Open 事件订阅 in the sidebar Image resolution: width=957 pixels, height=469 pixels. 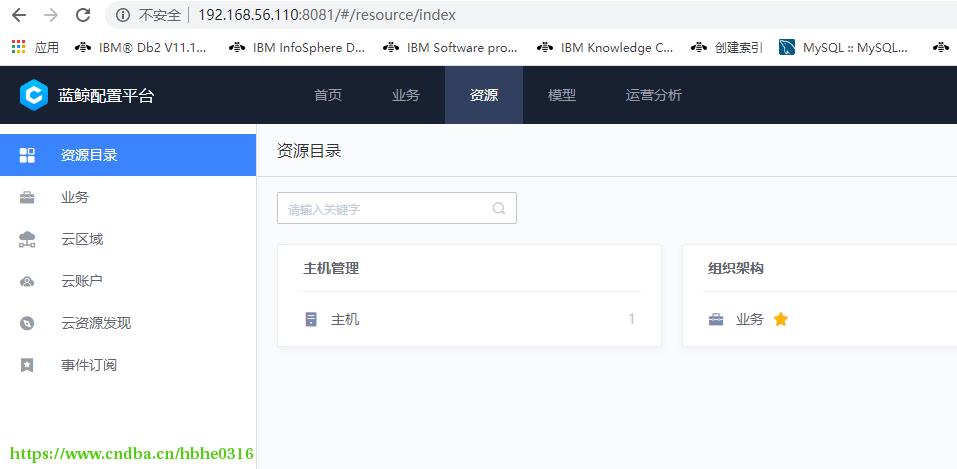click(x=128, y=365)
